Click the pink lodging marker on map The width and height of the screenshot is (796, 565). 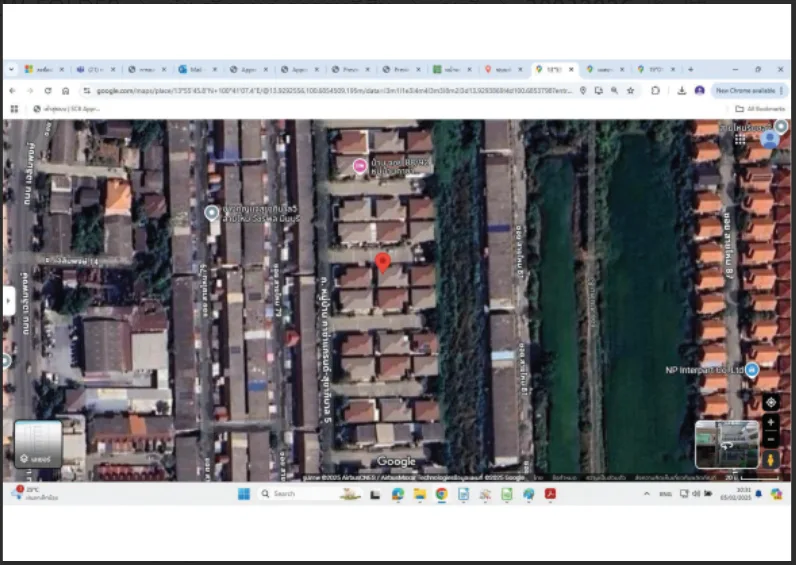click(360, 165)
